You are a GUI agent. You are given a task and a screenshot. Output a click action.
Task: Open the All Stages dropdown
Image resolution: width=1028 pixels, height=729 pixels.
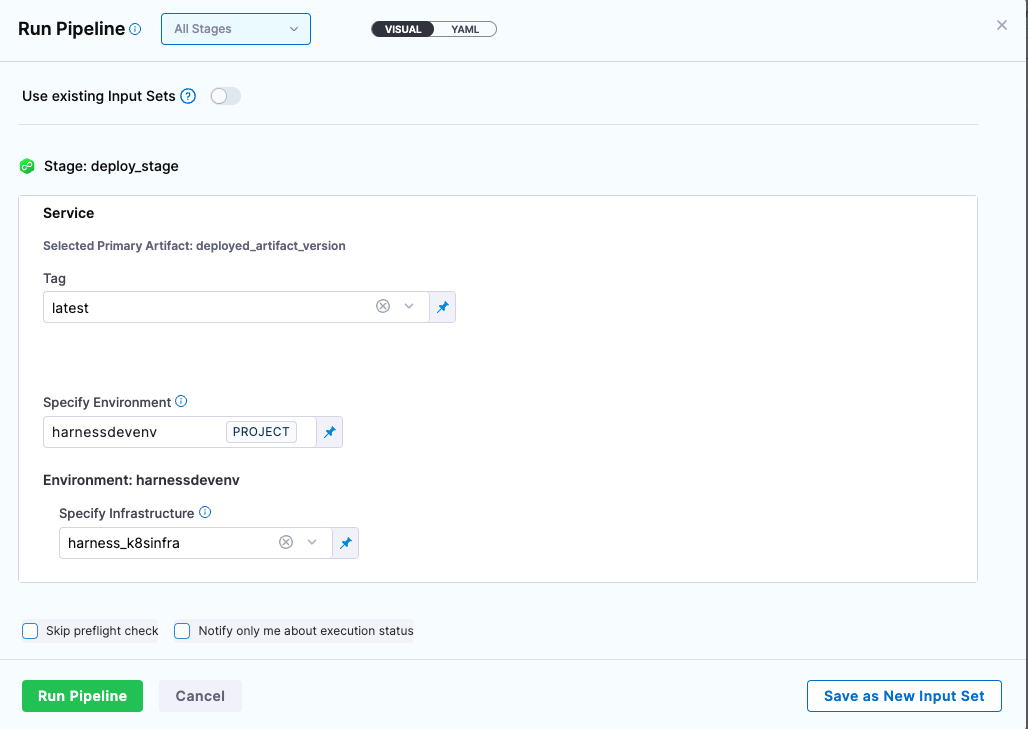pos(235,29)
